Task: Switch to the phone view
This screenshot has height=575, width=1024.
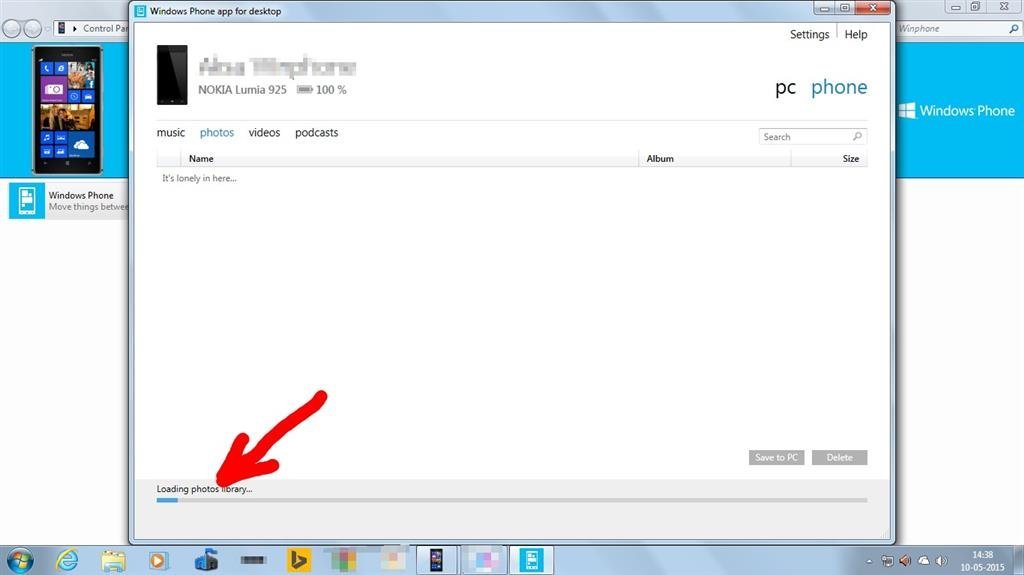Action: tap(839, 87)
